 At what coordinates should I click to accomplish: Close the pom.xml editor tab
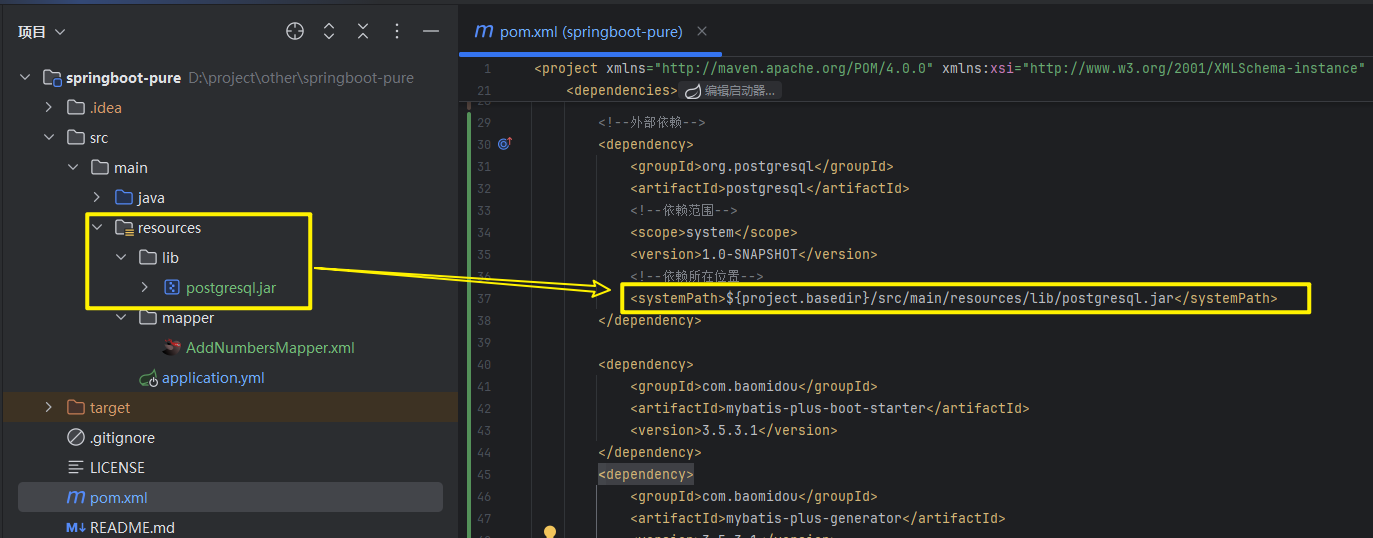point(702,31)
